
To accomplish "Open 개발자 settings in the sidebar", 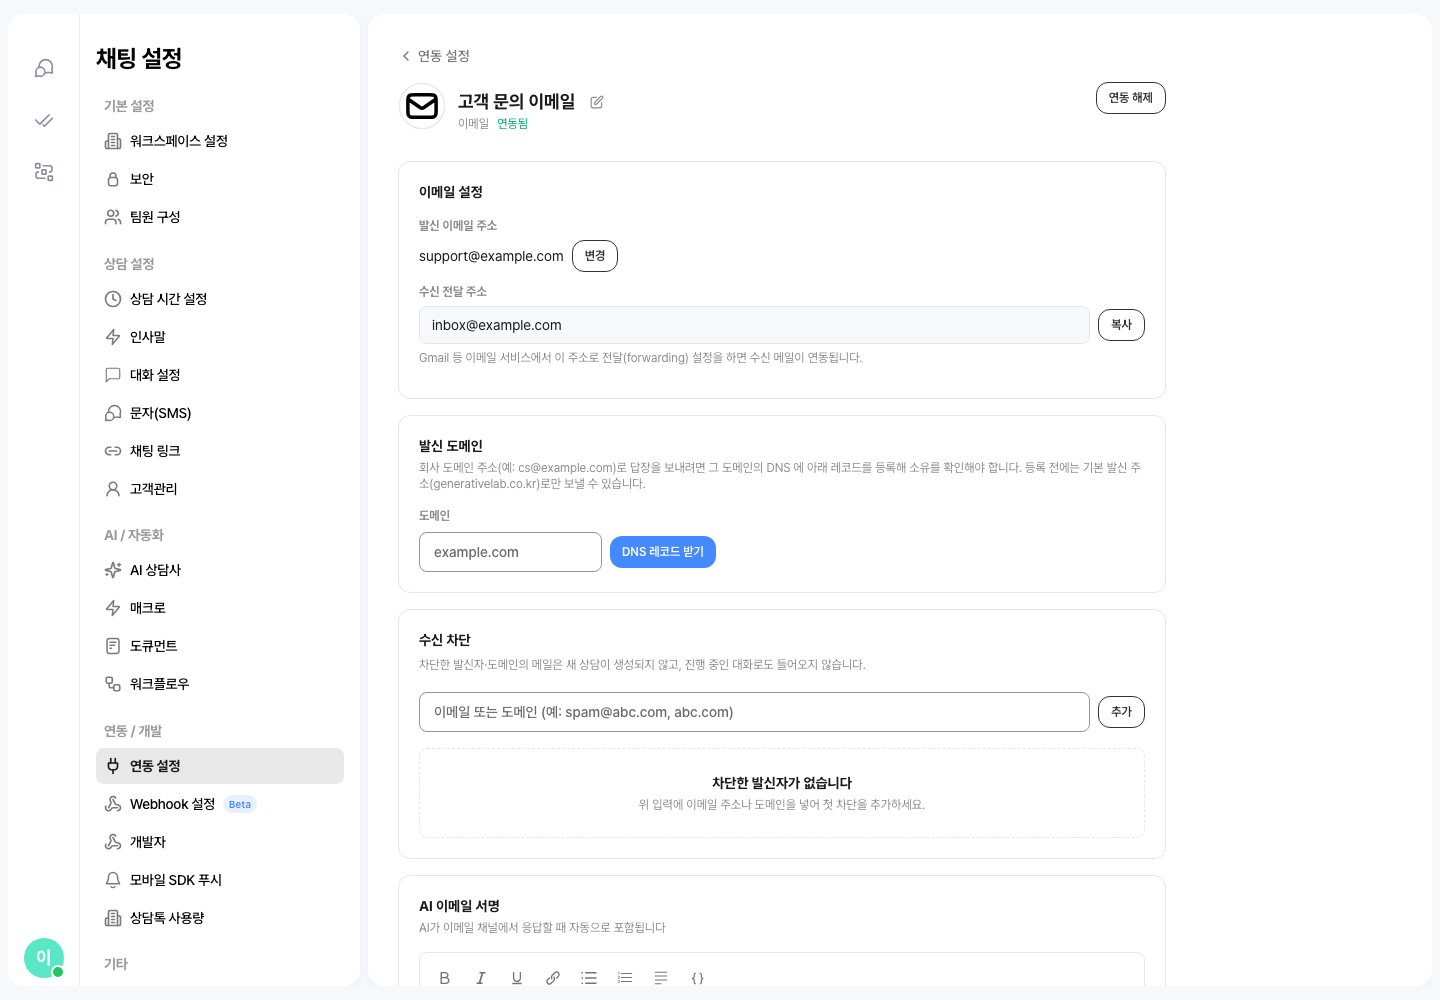I will click(x=220, y=842).
